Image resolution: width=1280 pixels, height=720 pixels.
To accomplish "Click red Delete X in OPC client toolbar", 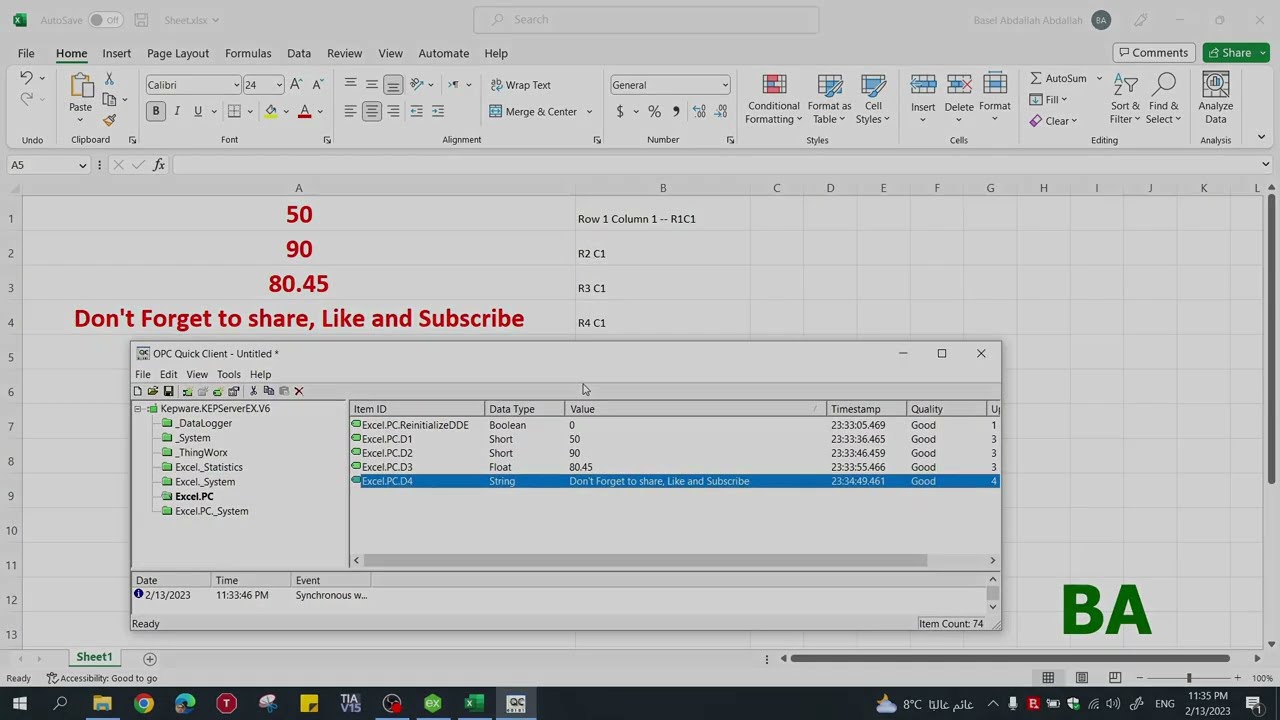I will click(x=298, y=391).
